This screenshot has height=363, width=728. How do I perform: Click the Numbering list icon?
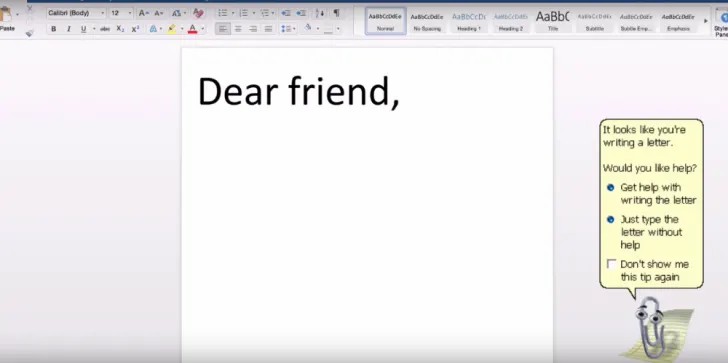point(243,13)
